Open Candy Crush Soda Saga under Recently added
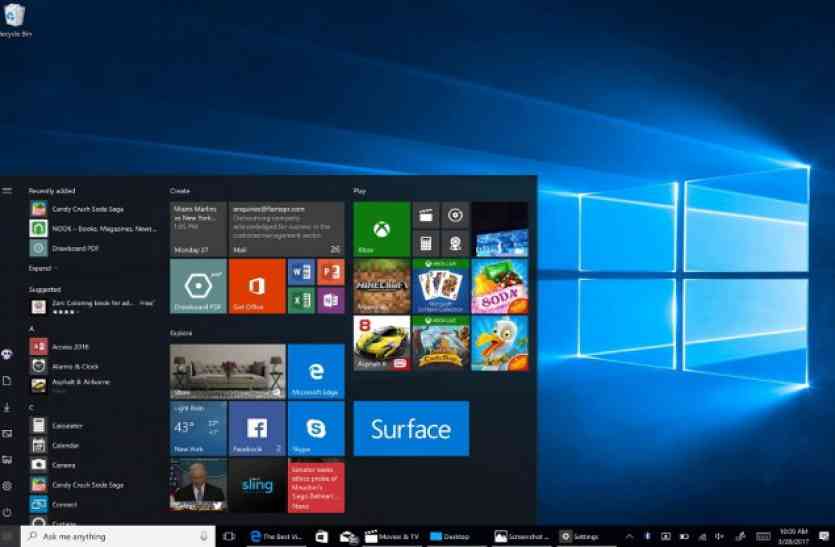The width and height of the screenshot is (835, 547). point(93,209)
